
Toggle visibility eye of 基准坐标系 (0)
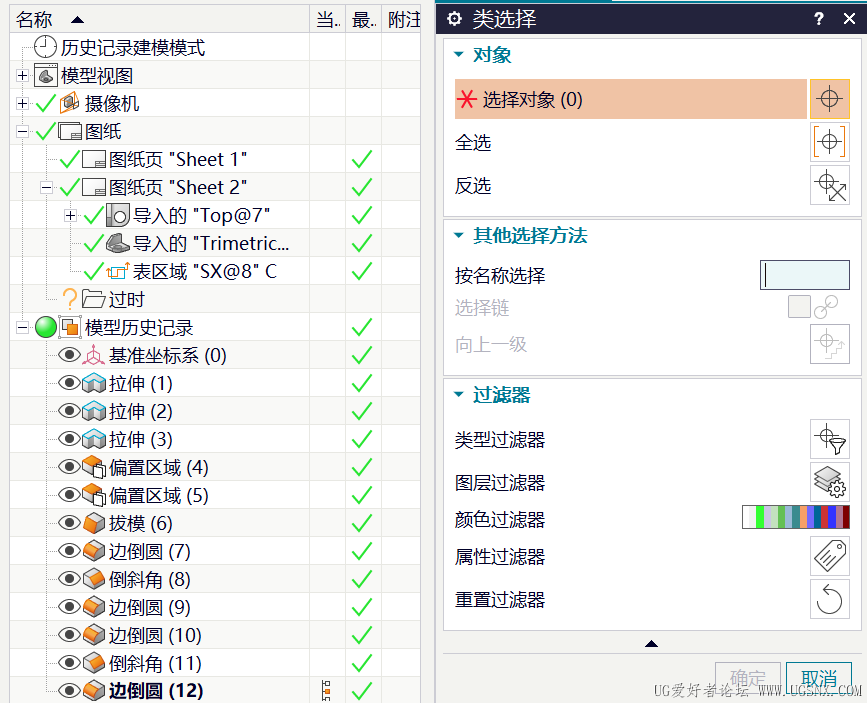pos(70,355)
